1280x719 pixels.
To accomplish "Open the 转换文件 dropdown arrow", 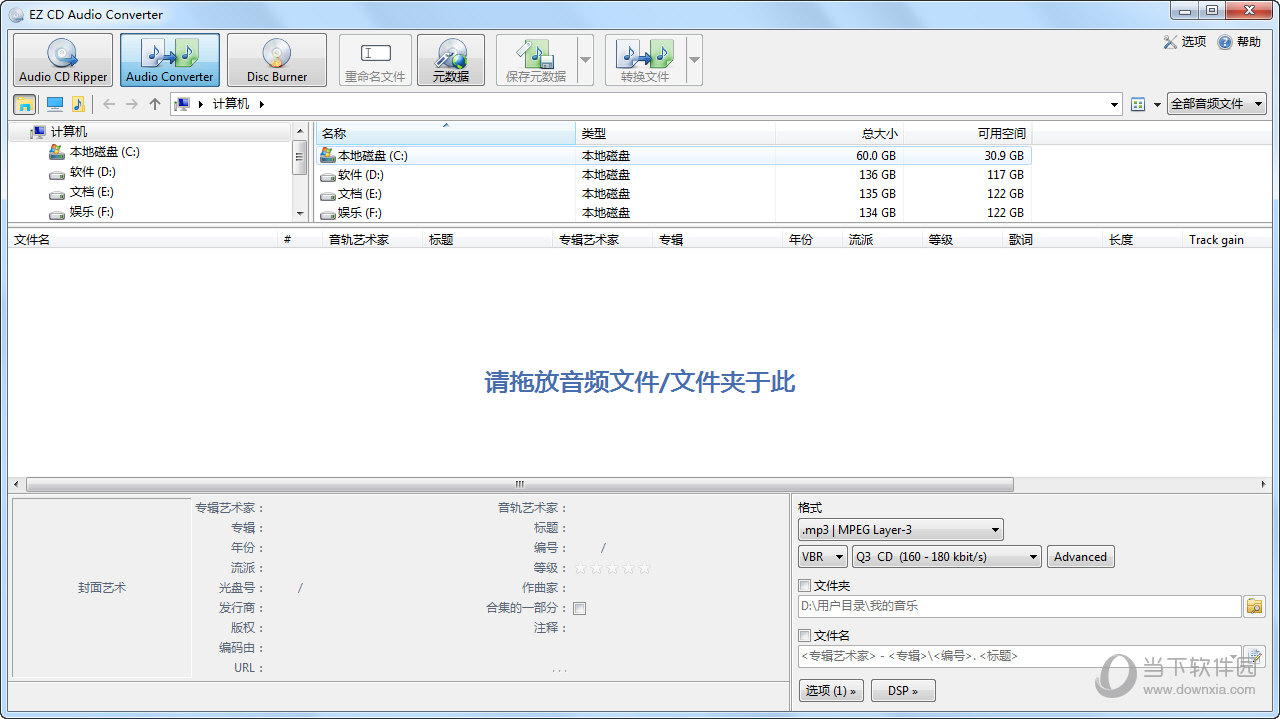I will coord(694,60).
